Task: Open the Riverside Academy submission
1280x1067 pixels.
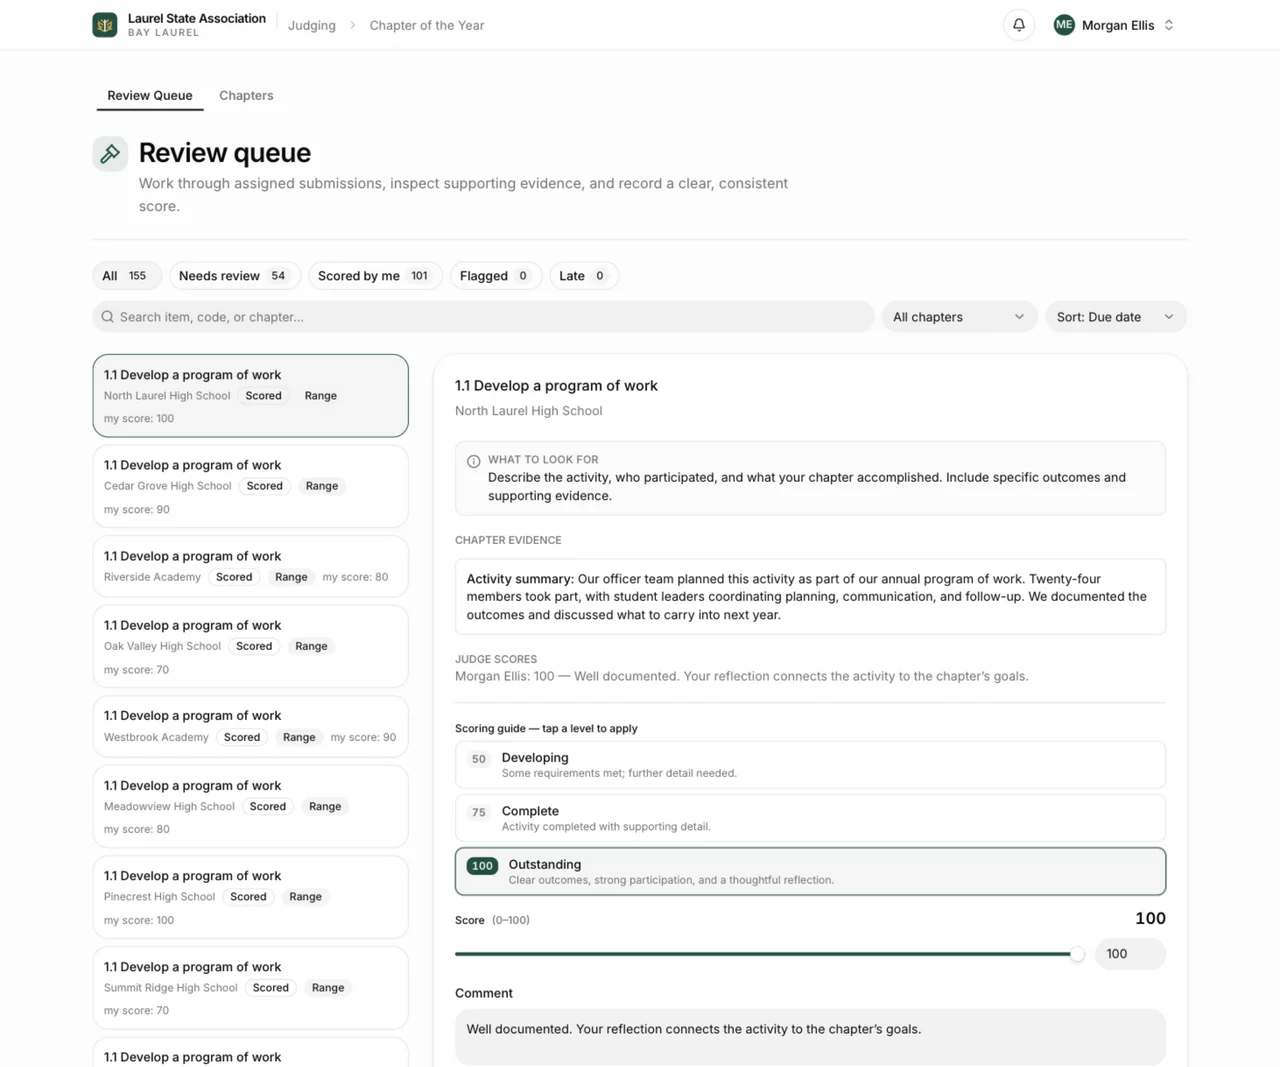Action: (251, 566)
